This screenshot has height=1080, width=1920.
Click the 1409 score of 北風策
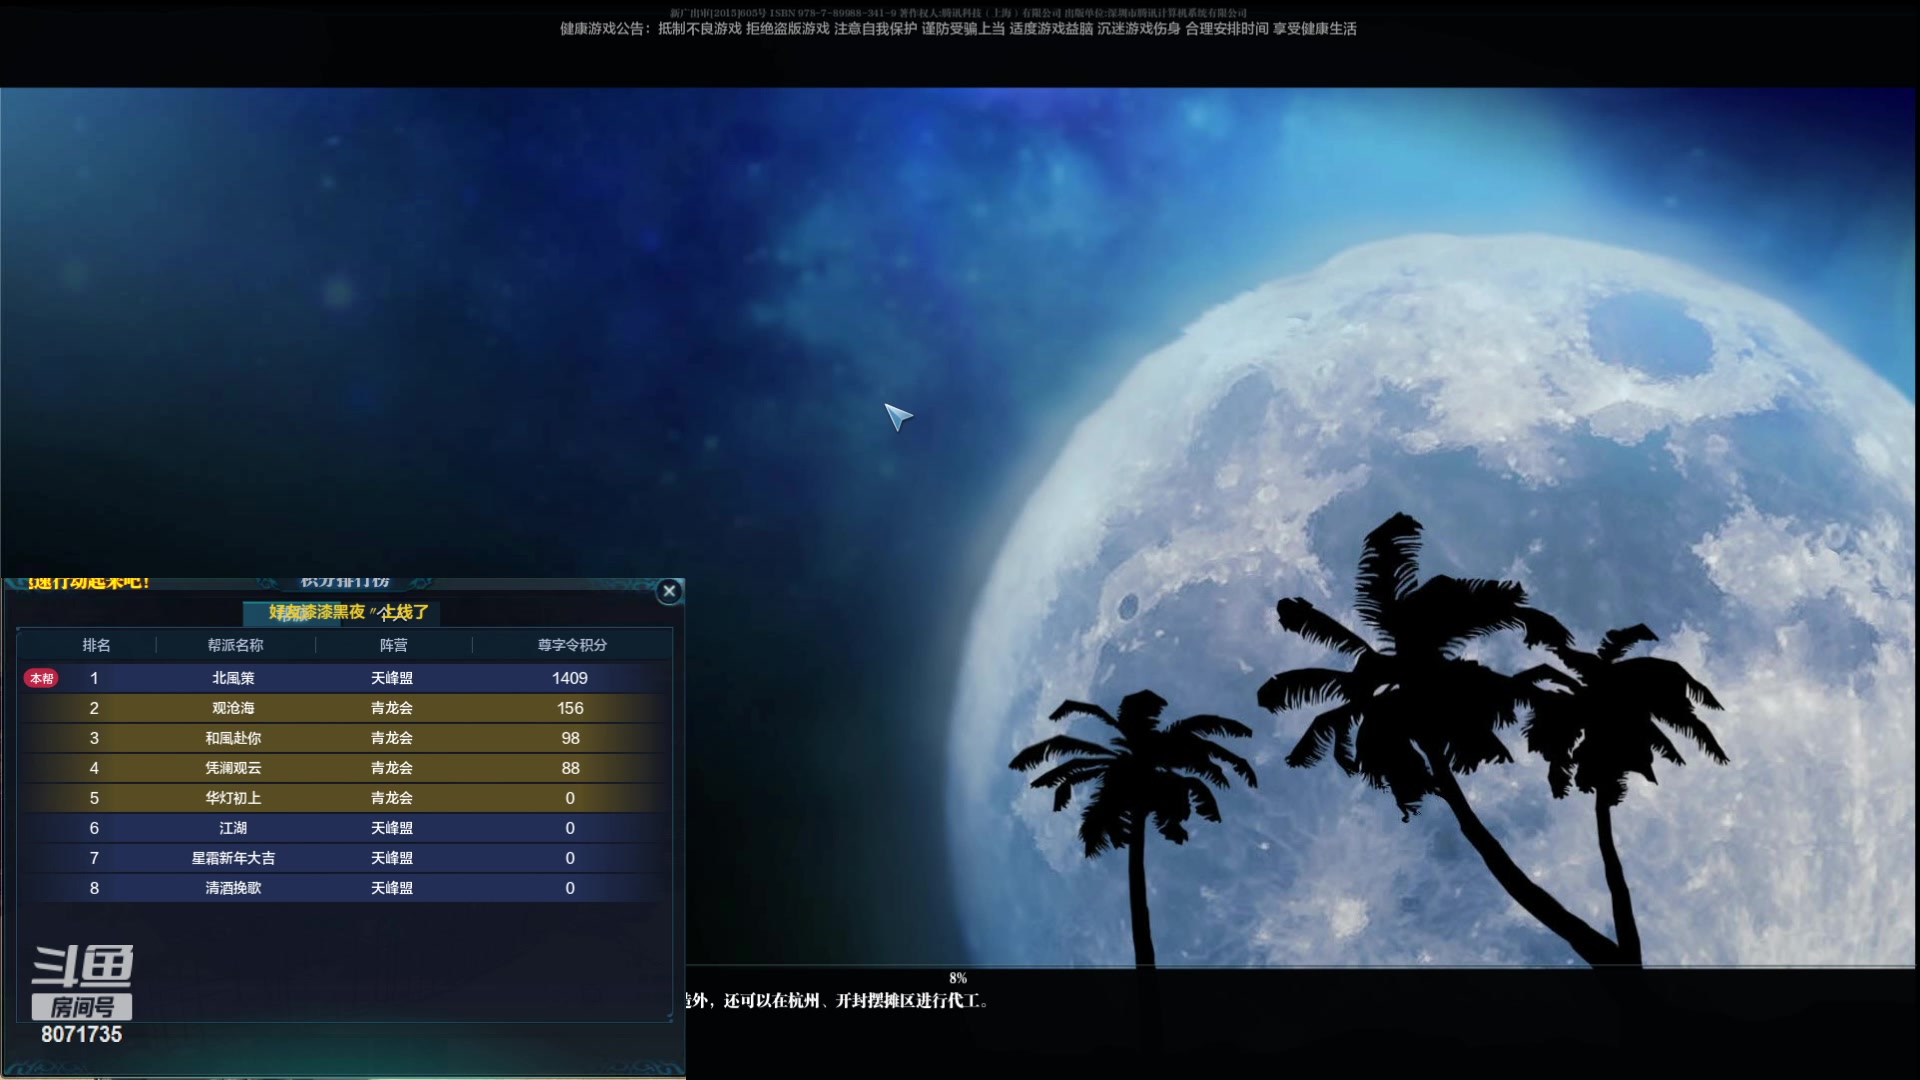[x=569, y=678]
